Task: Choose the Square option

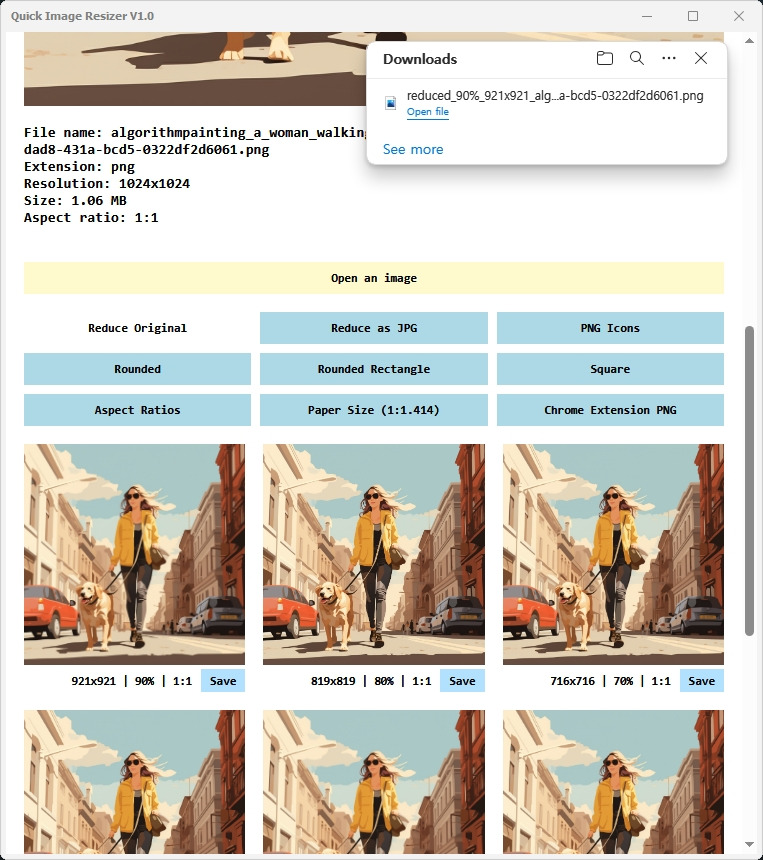Action: coord(610,369)
